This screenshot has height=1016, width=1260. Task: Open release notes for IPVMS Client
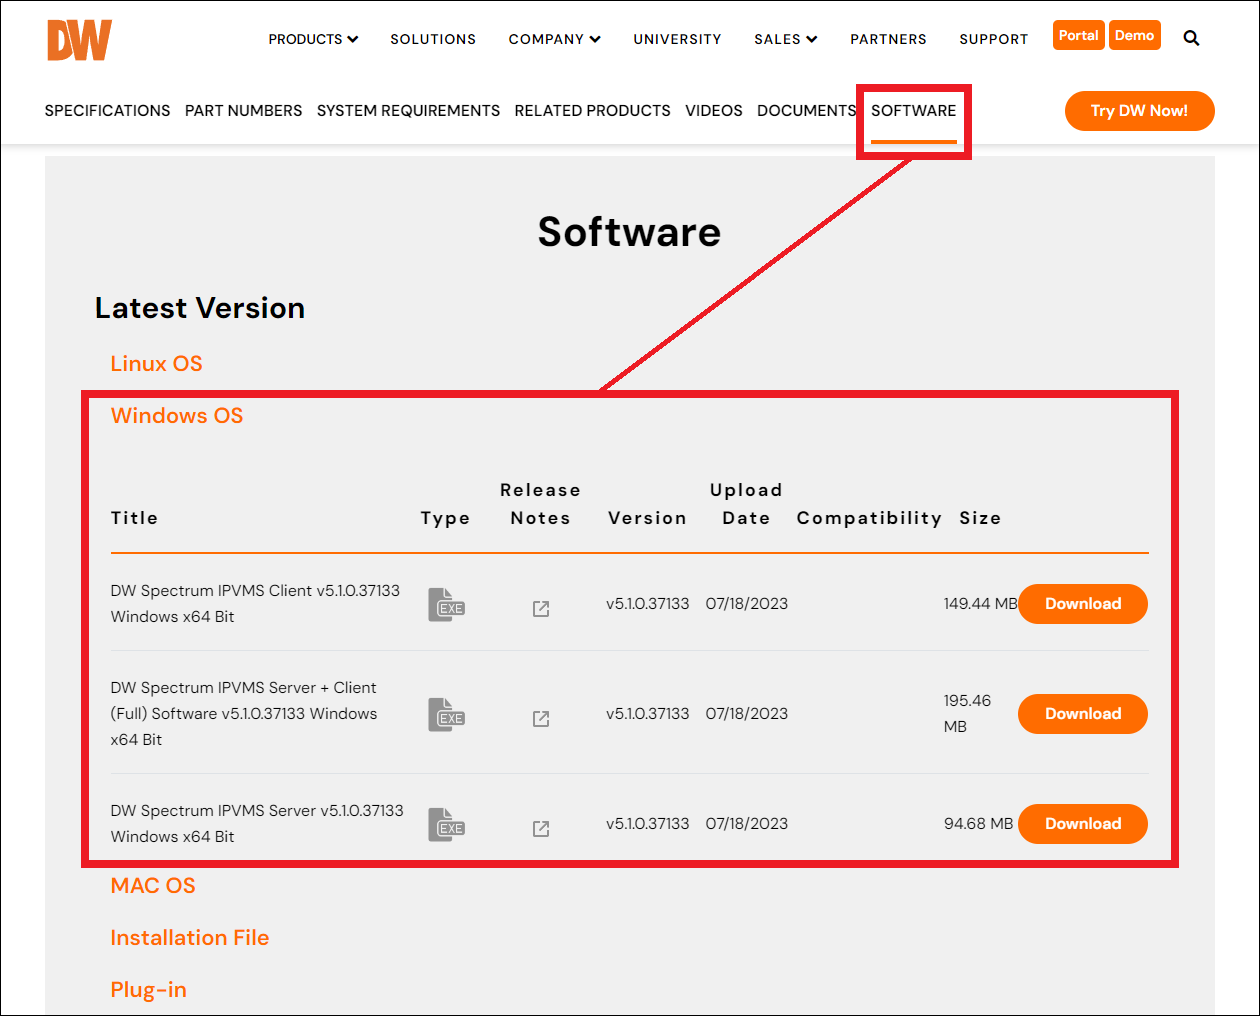click(541, 609)
